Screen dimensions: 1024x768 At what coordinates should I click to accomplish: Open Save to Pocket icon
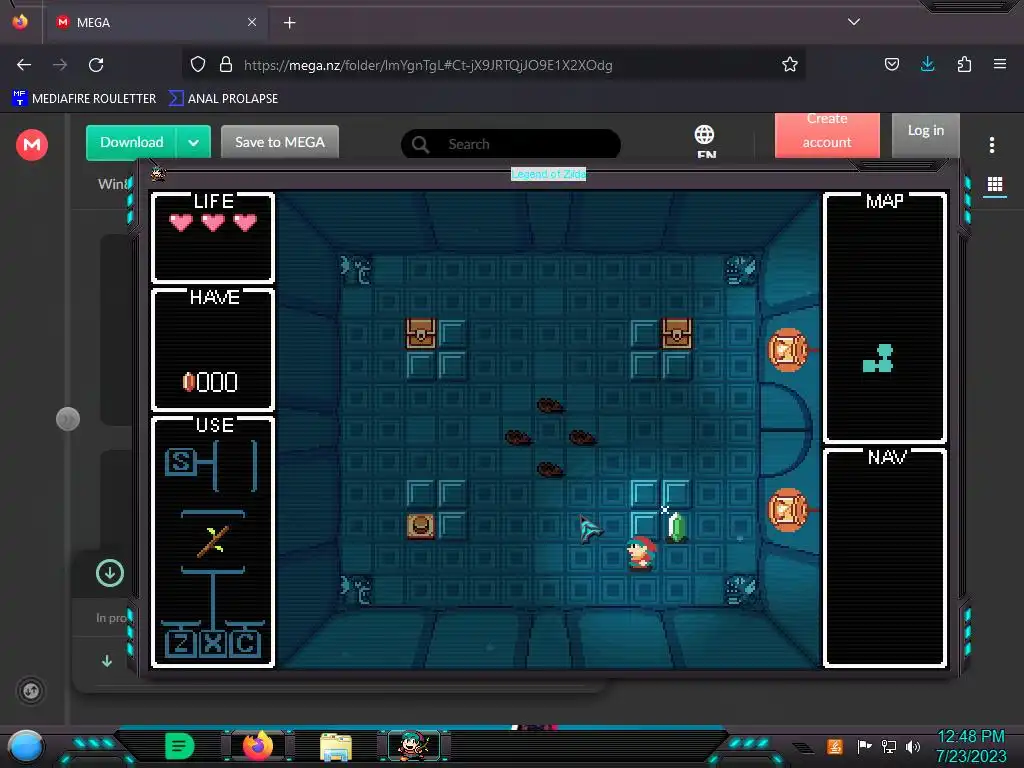point(891,65)
